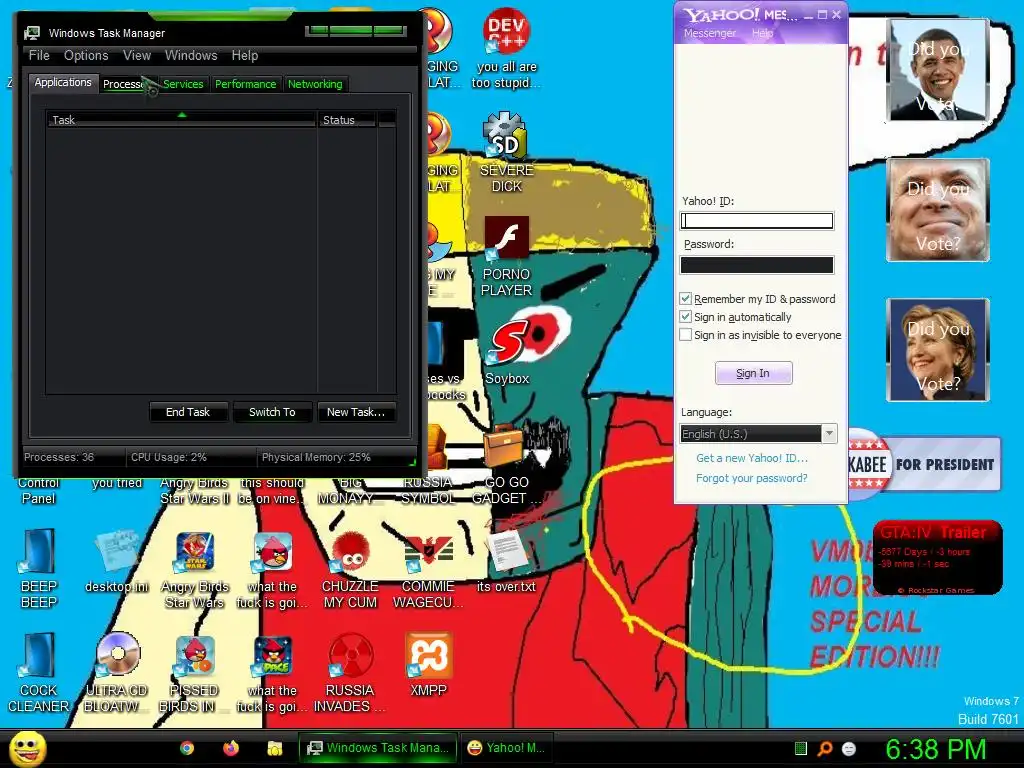Click the Switch To button
The height and width of the screenshot is (768, 1024).
[x=272, y=412]
